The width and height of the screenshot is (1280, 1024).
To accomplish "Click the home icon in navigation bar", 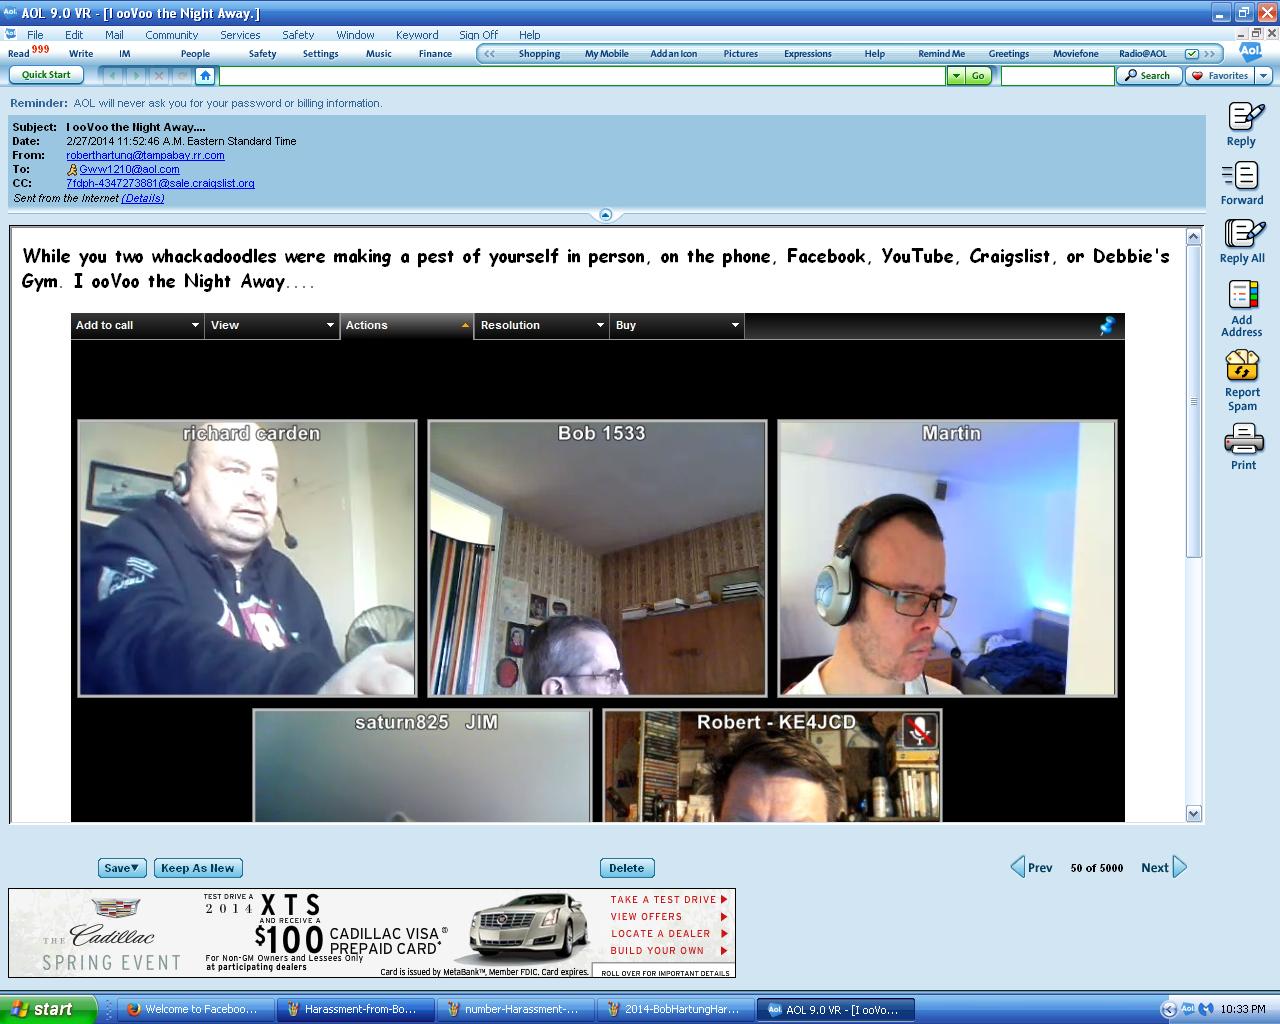I will (x=205, y=75).
